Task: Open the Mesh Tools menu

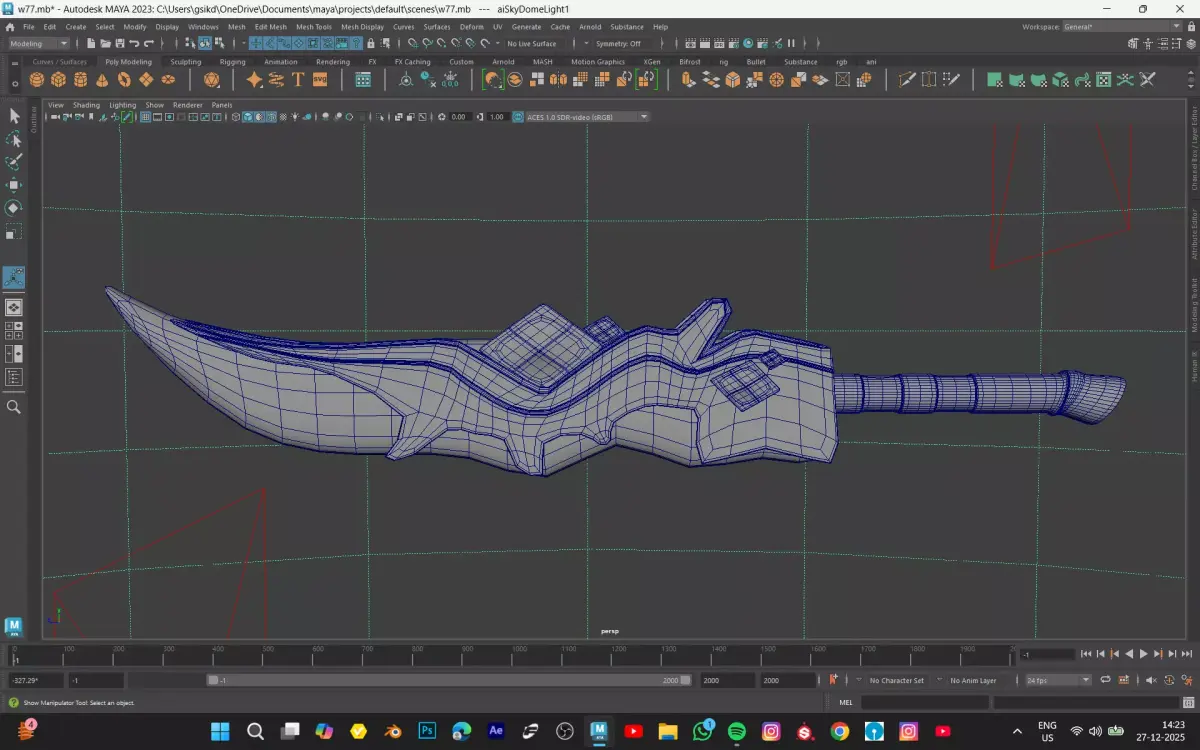Action: tap(313, 27)
